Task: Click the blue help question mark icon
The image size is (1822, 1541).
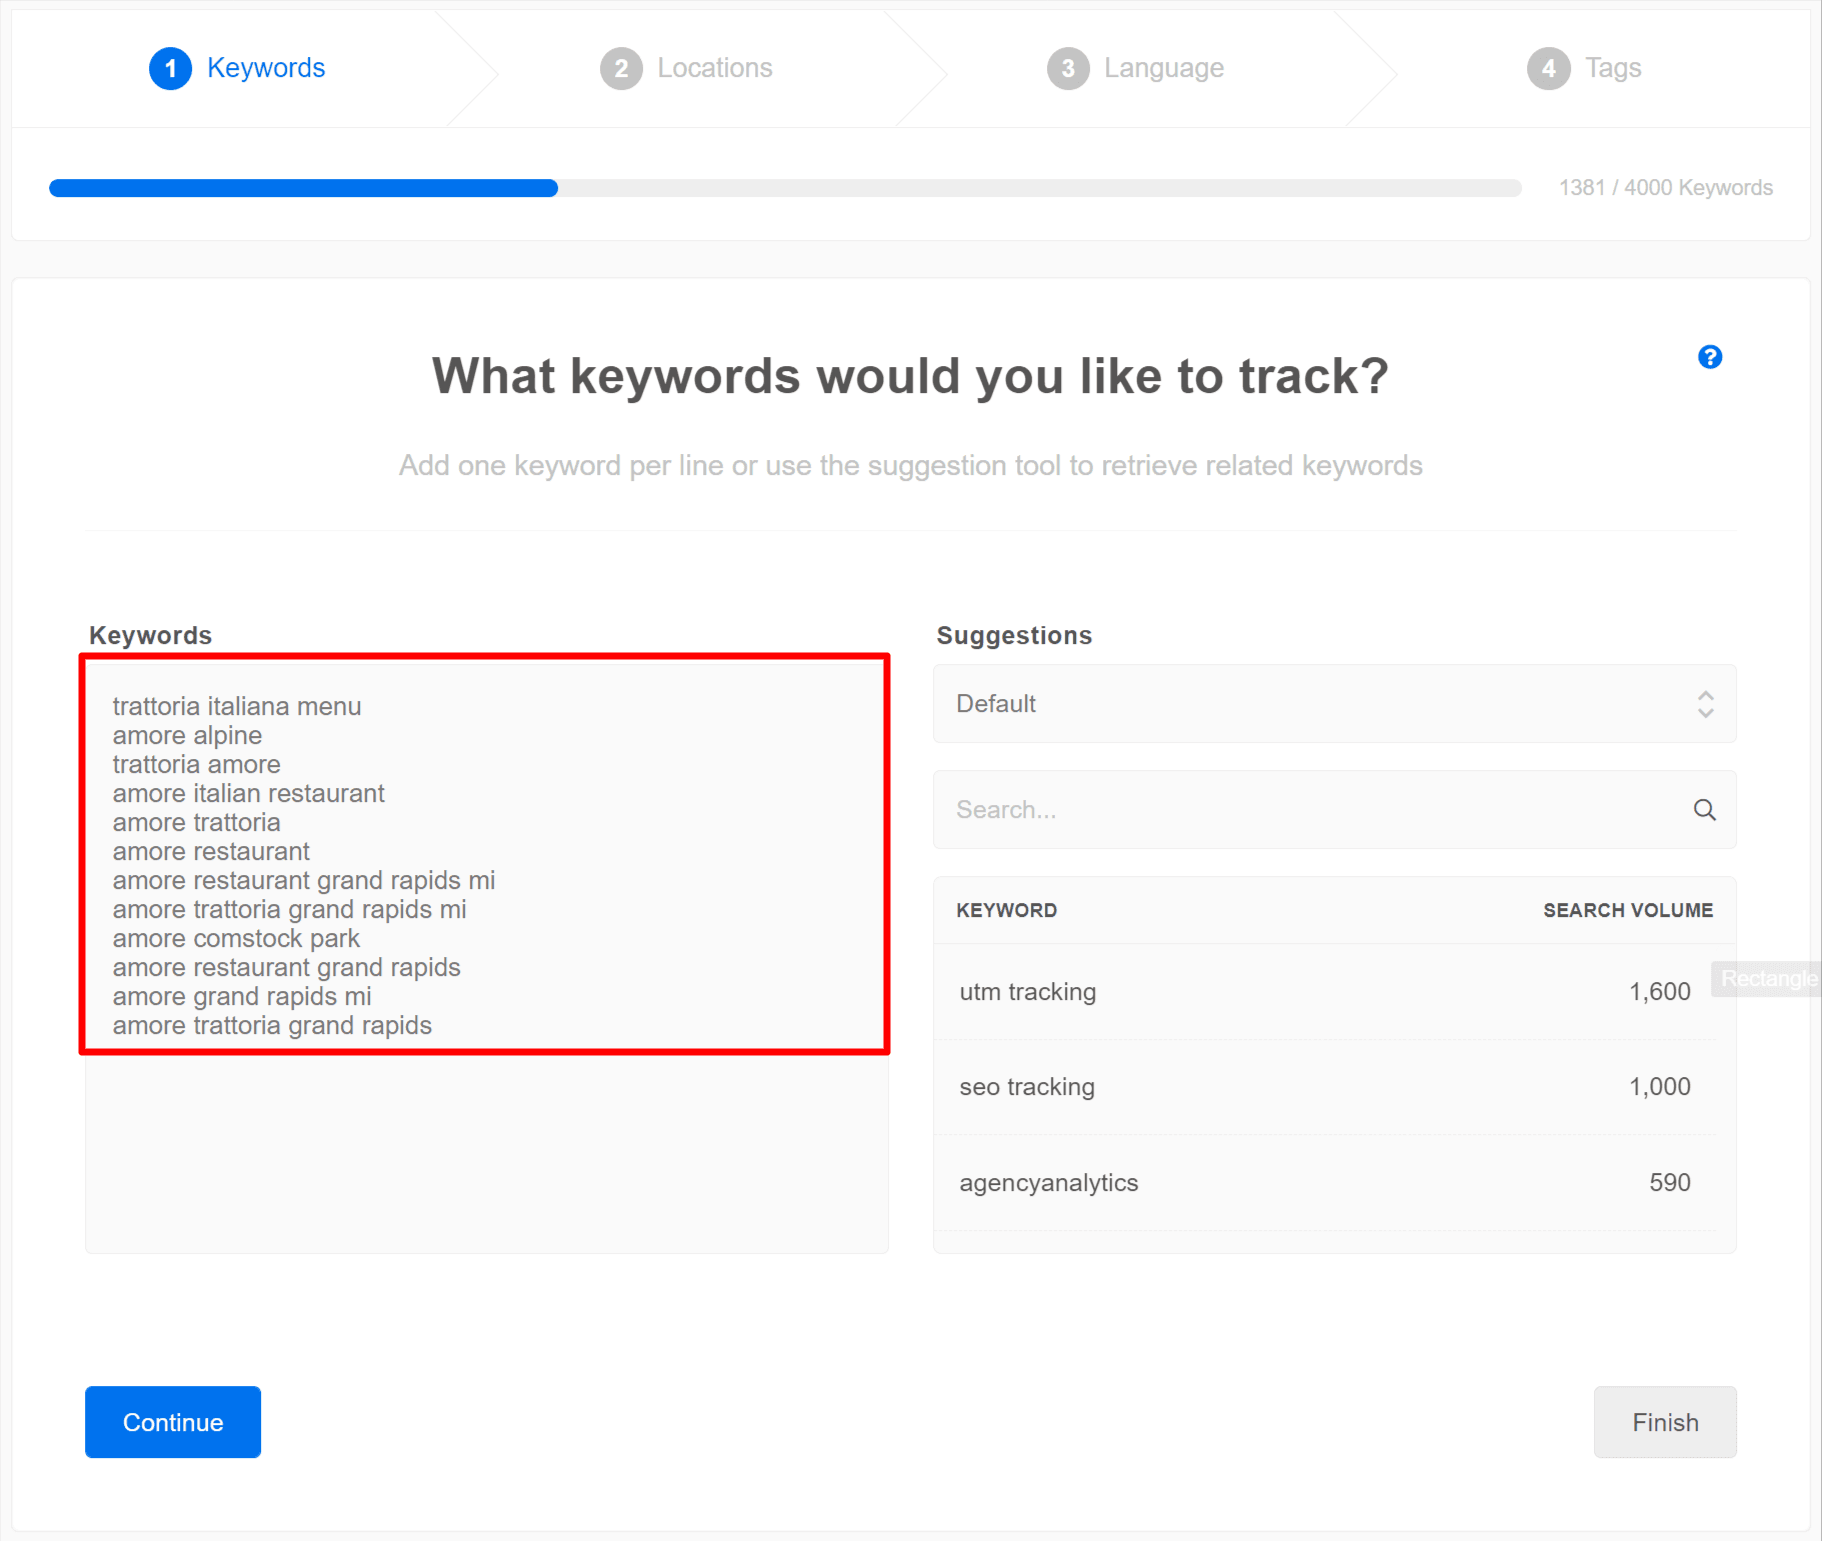Action: [x=1710, y=357]
